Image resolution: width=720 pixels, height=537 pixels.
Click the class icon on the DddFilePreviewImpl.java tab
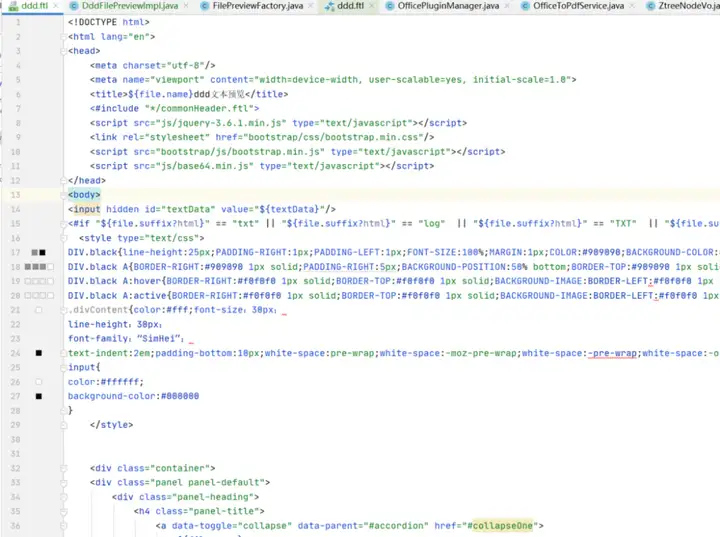73,6
